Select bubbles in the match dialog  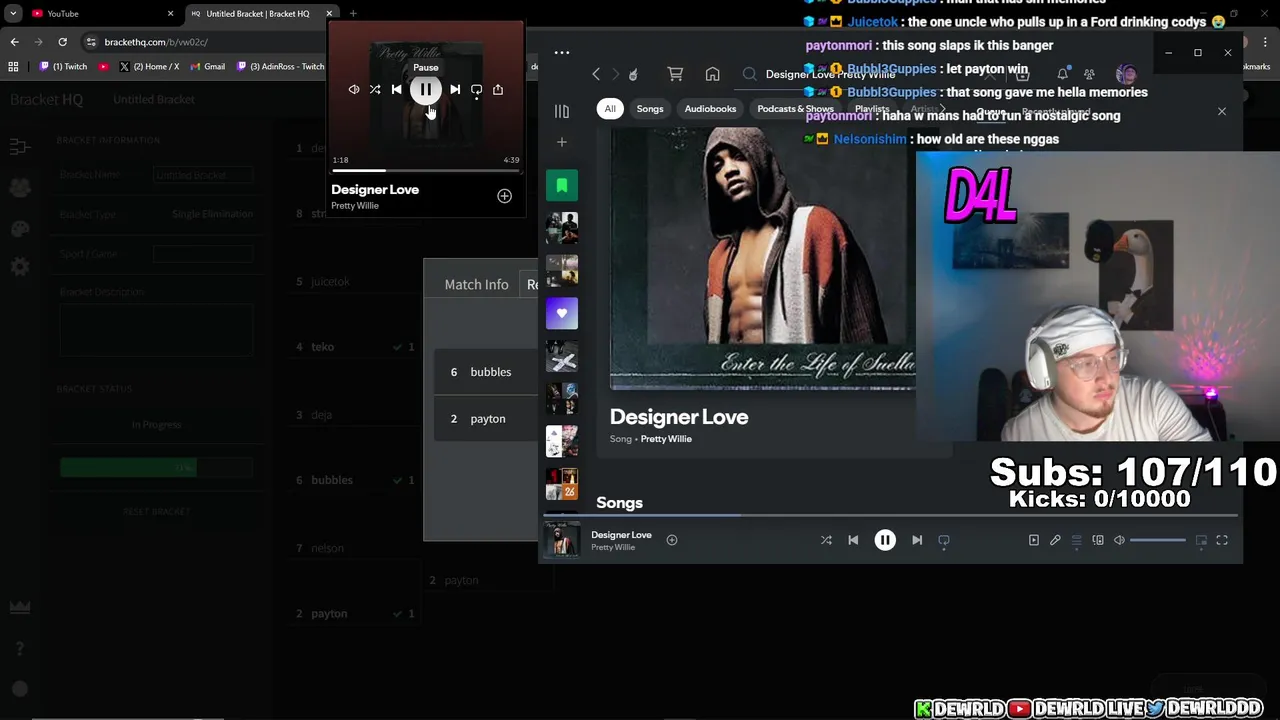point(486,372)
